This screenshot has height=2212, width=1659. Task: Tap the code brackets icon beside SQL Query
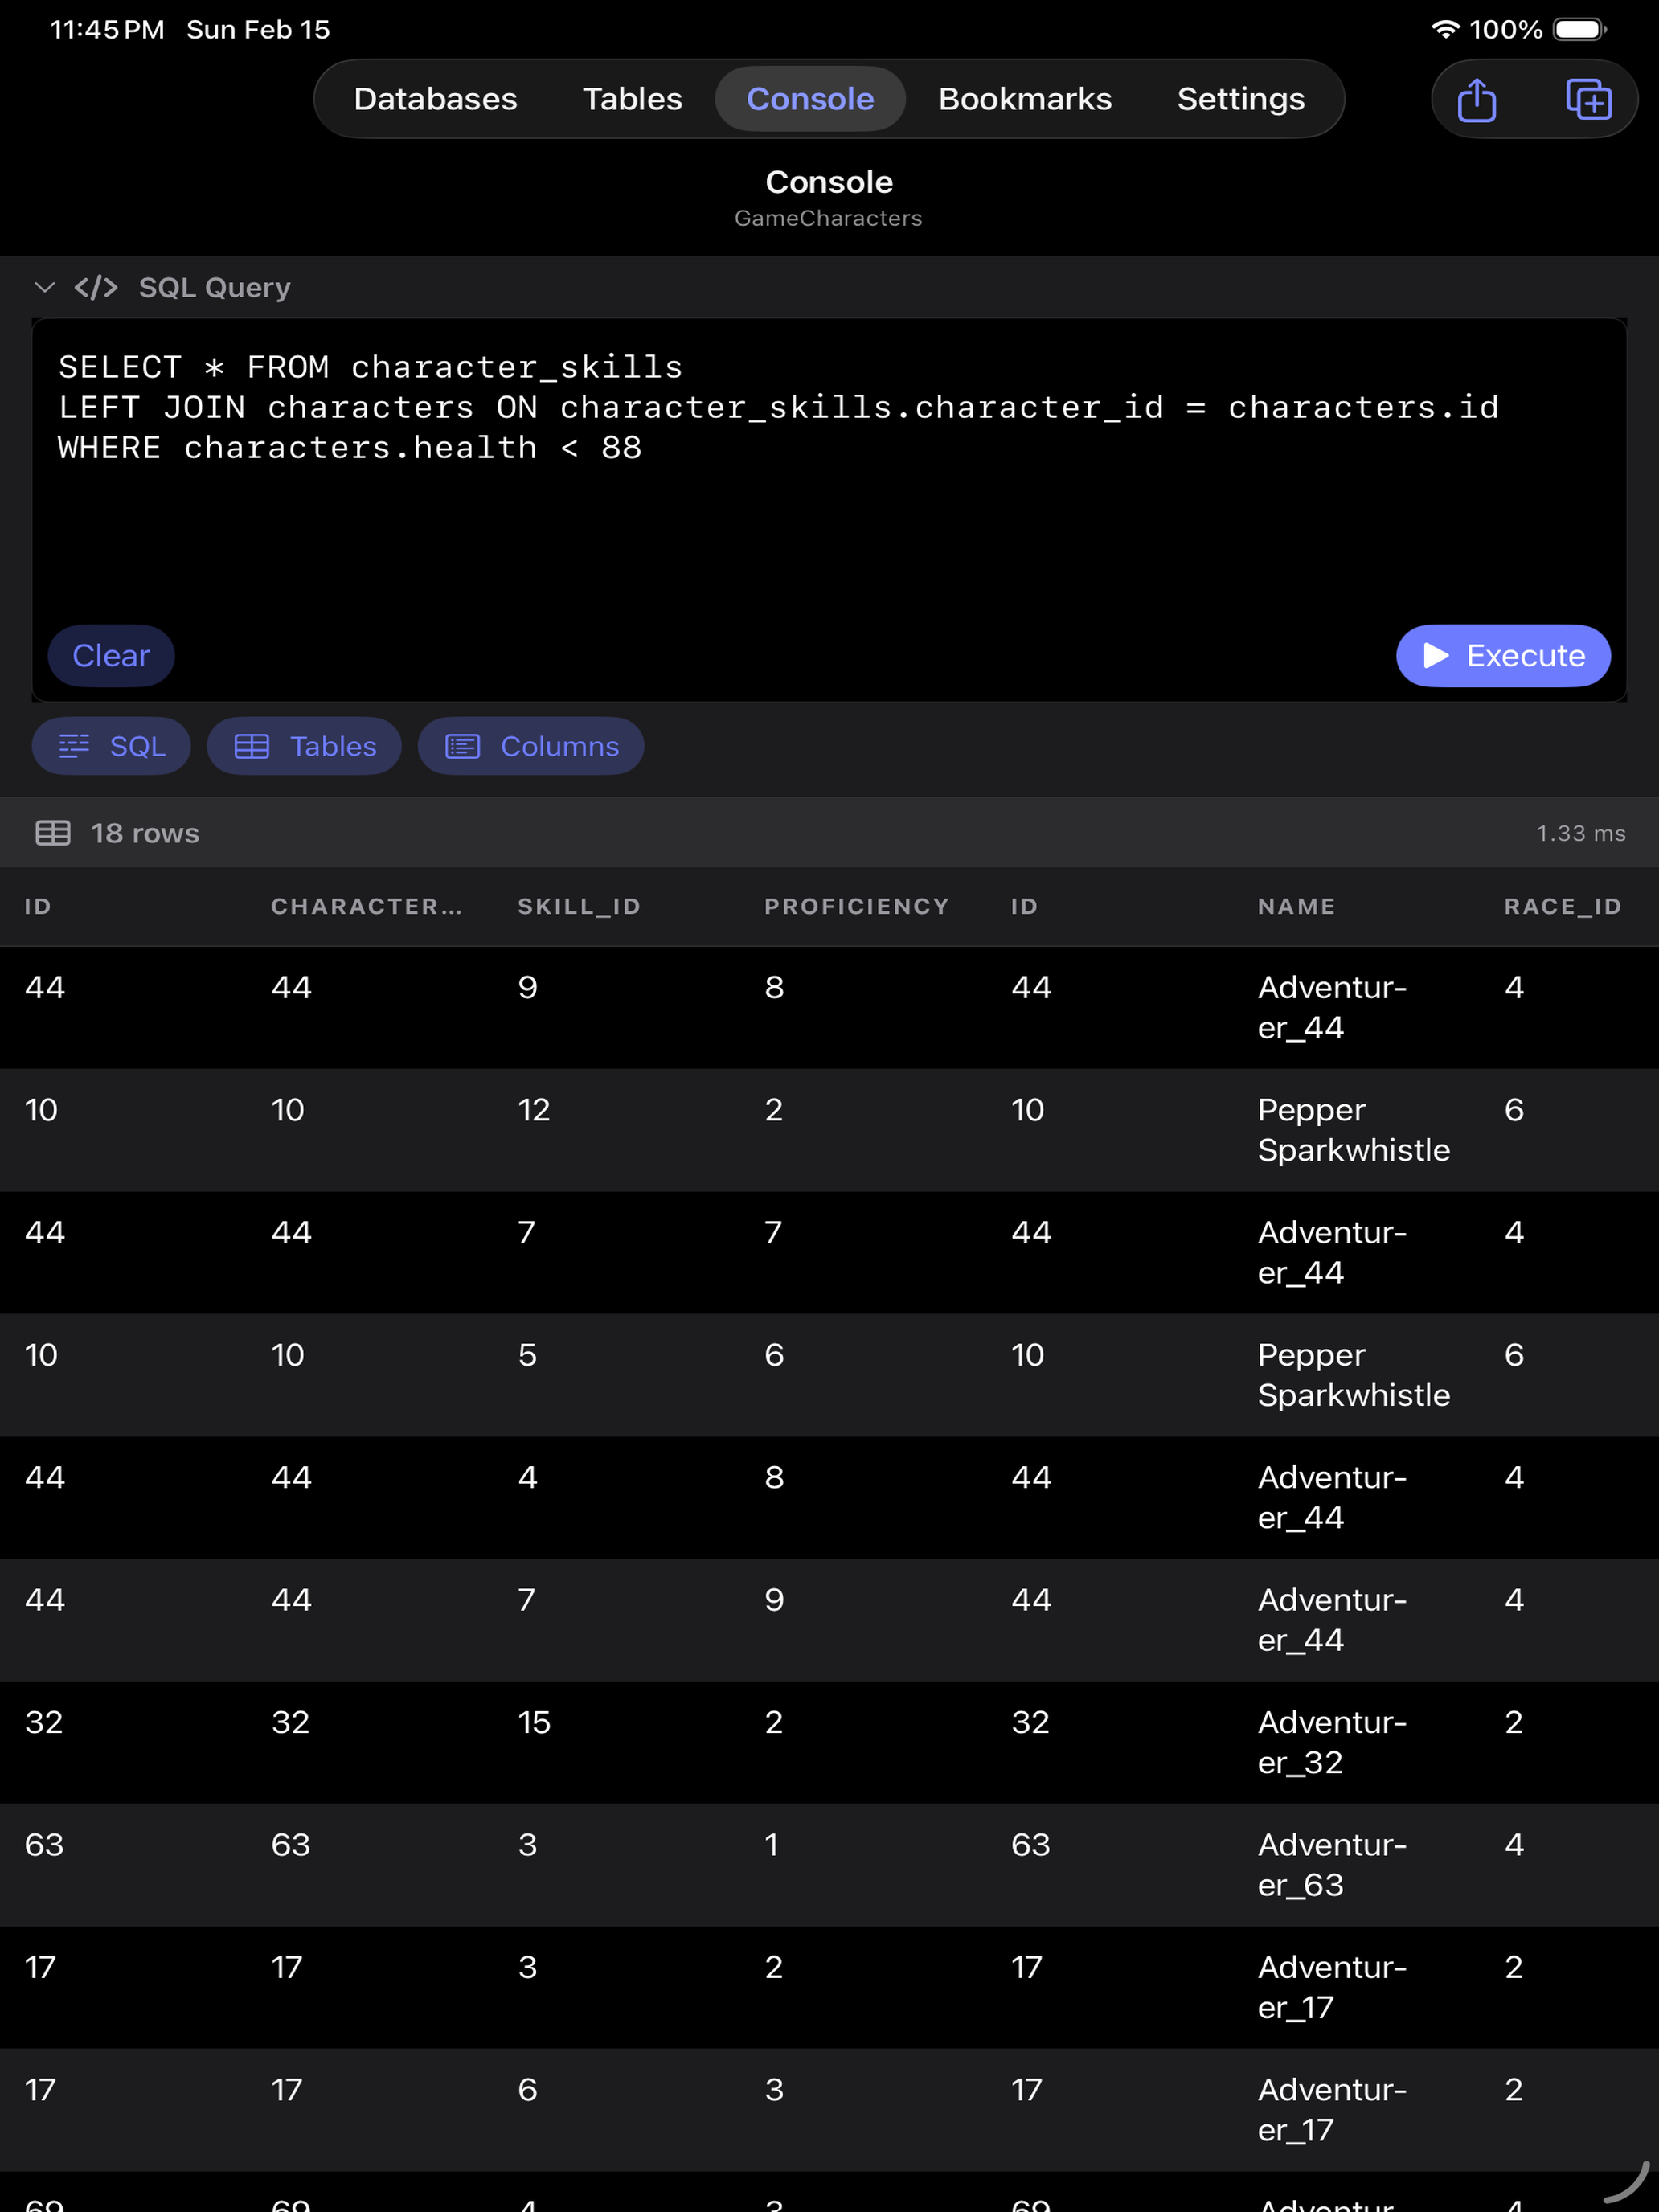click(x=96, y=288)
